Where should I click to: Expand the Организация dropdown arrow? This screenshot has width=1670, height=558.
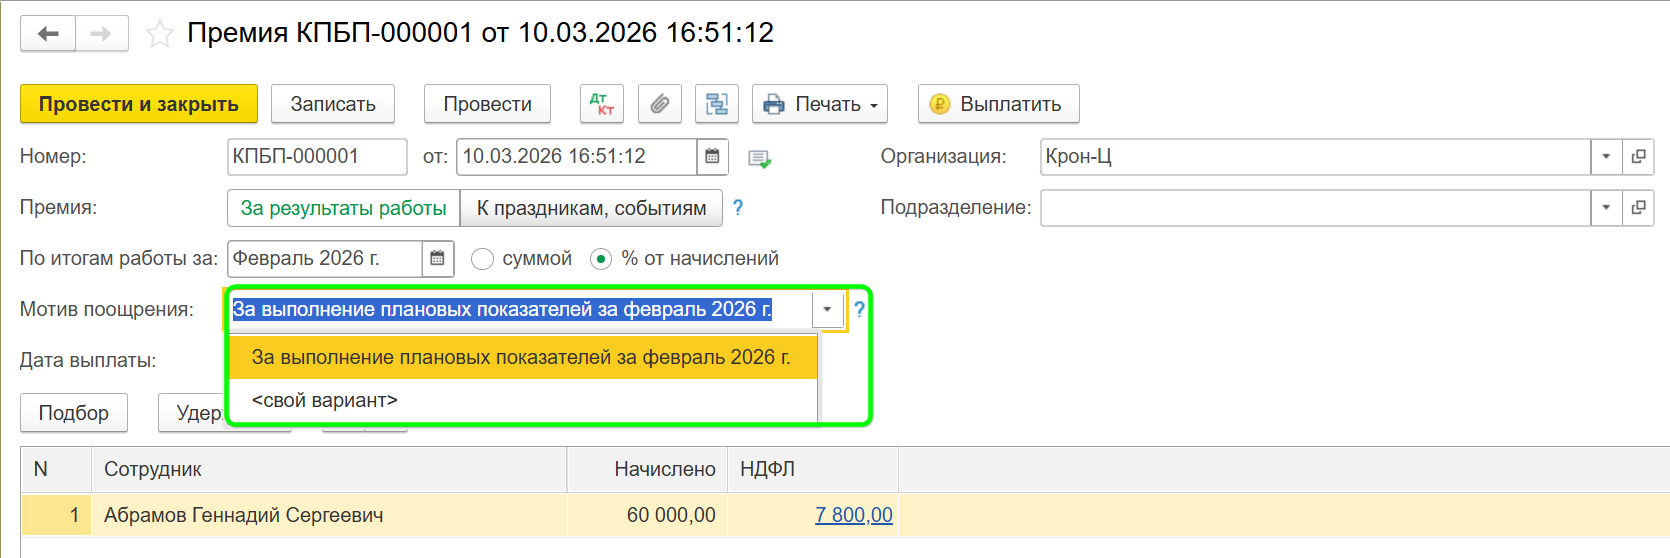pyautogui.click(x=1606, y=157)
